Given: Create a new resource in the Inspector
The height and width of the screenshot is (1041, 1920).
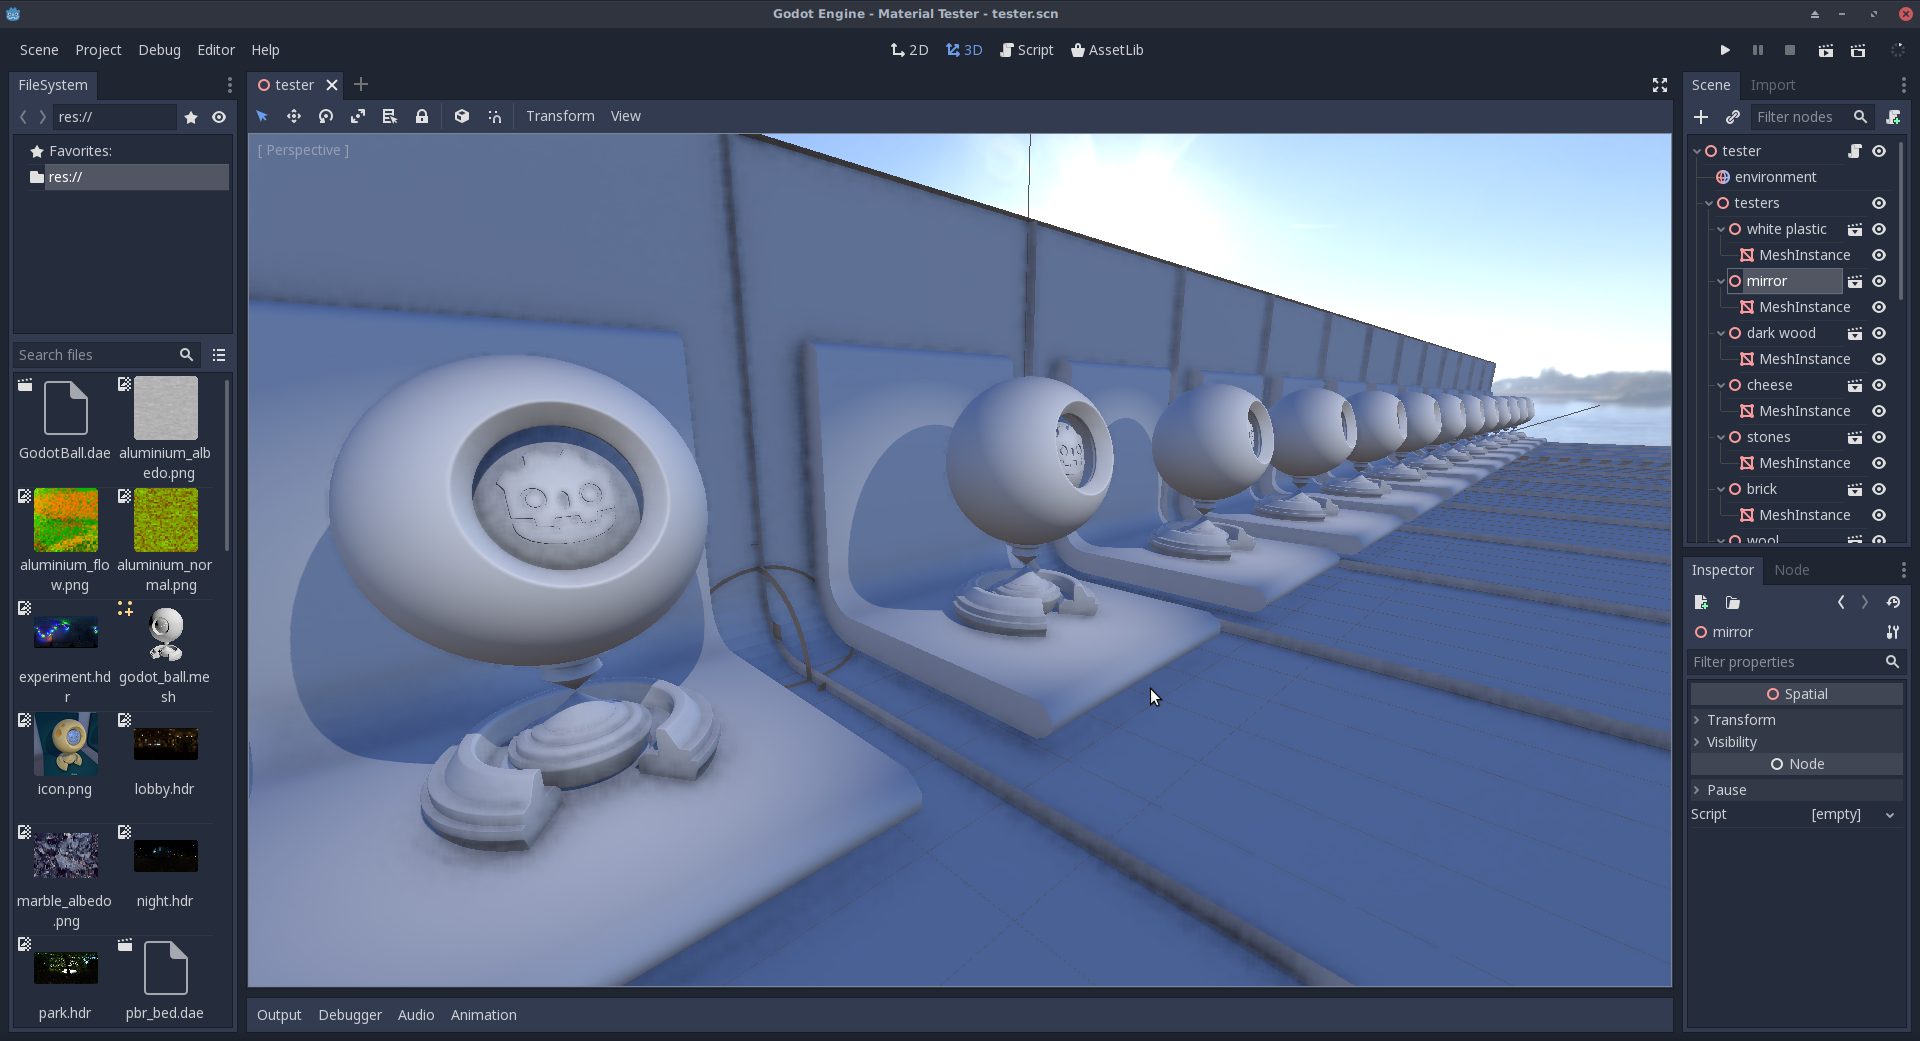Looking at the screenshot, I should point(1700,602).
